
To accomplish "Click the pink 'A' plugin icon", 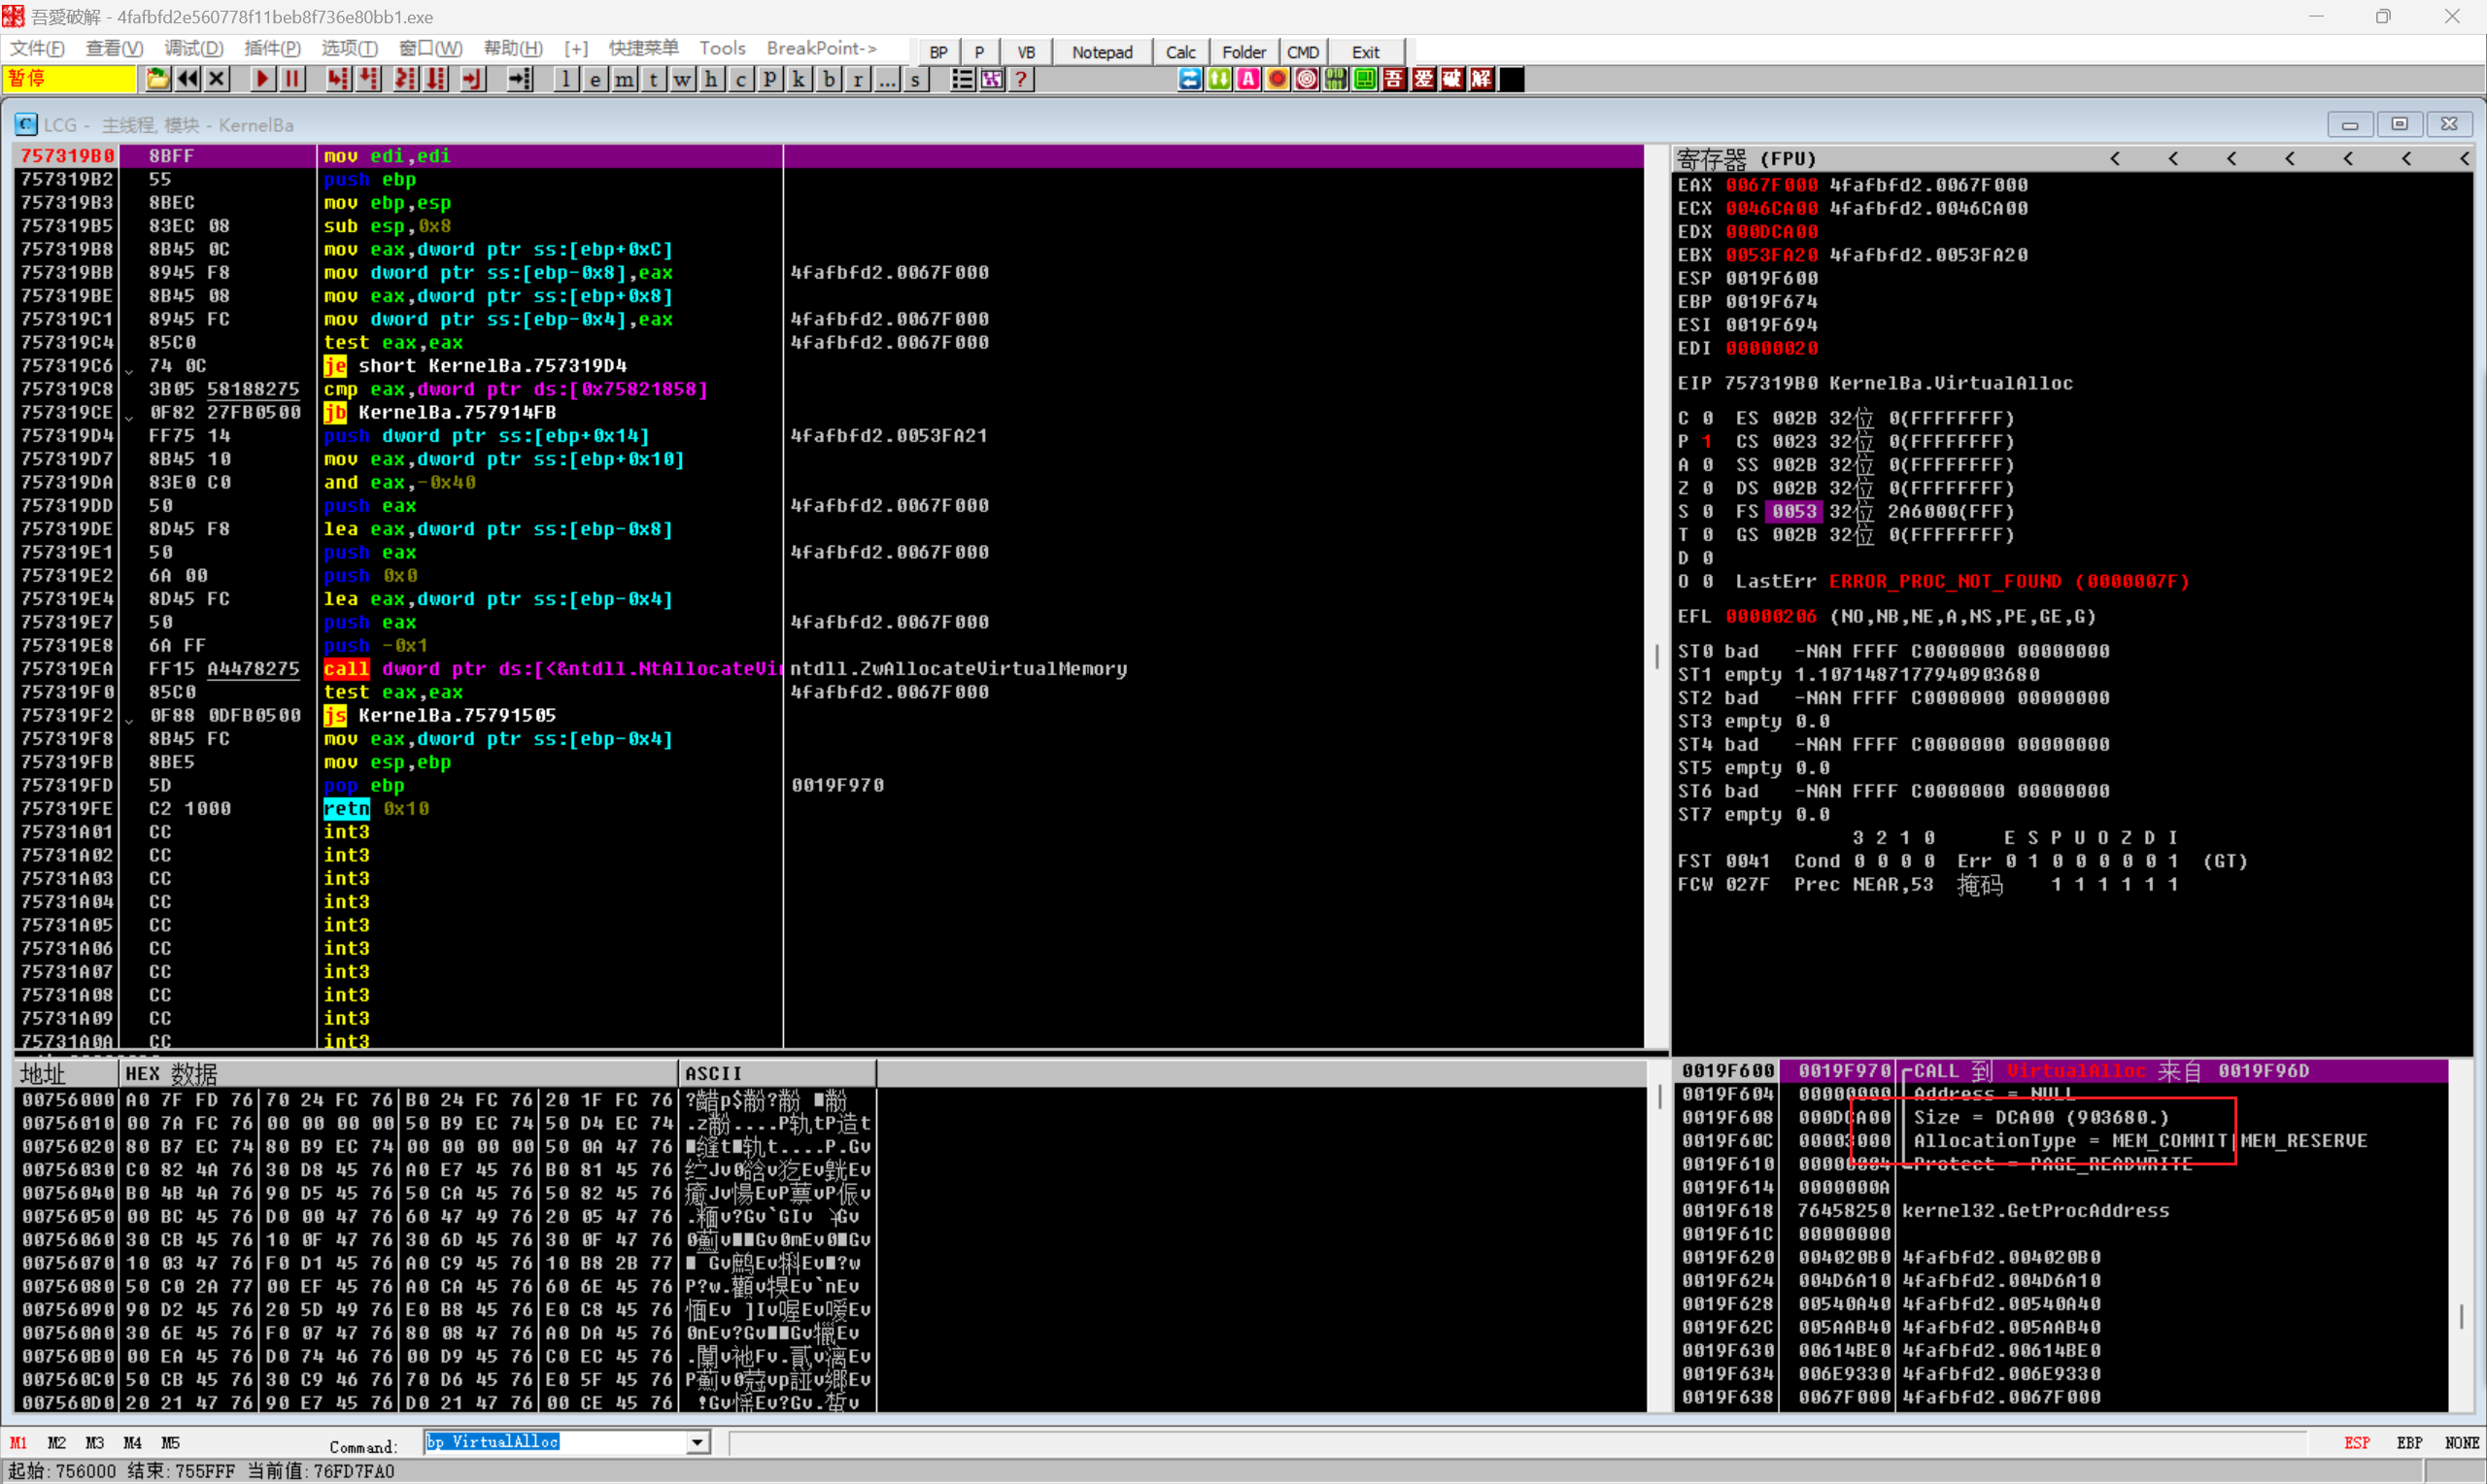I will click(x=1248, y=79).
